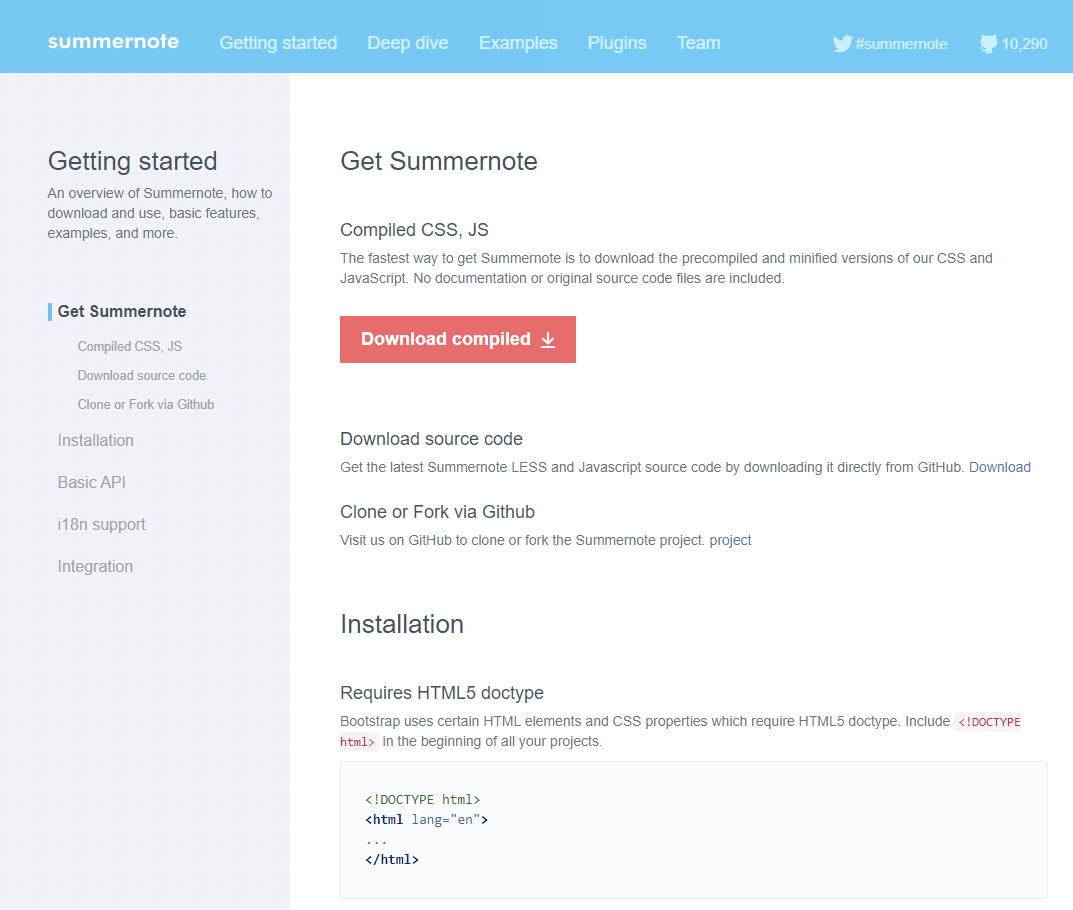The image size is (1073, 910).
Task: Open the Getting started nav item
Action: (278, 43)
